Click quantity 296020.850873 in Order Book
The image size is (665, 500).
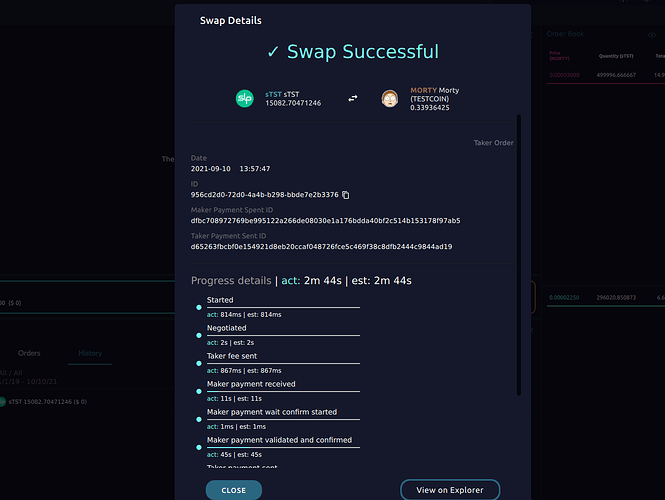point(616,298)
